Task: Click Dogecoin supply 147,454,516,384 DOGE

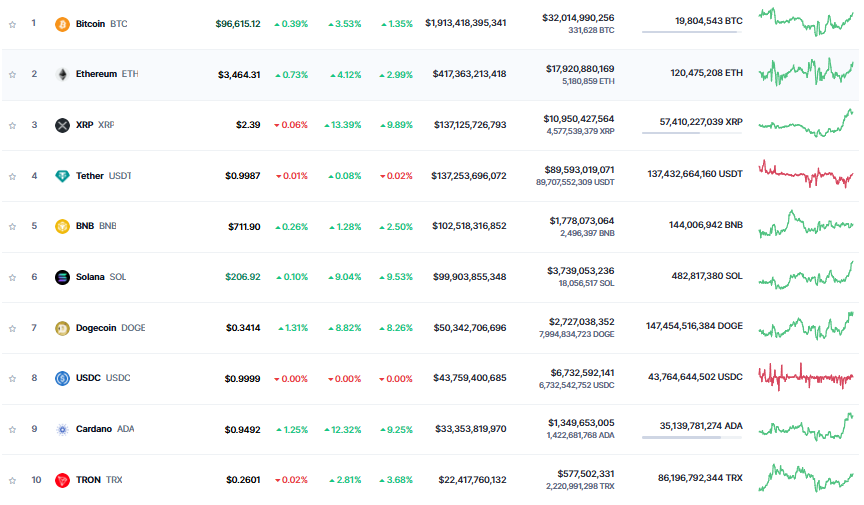Action: tap(694, 326)
